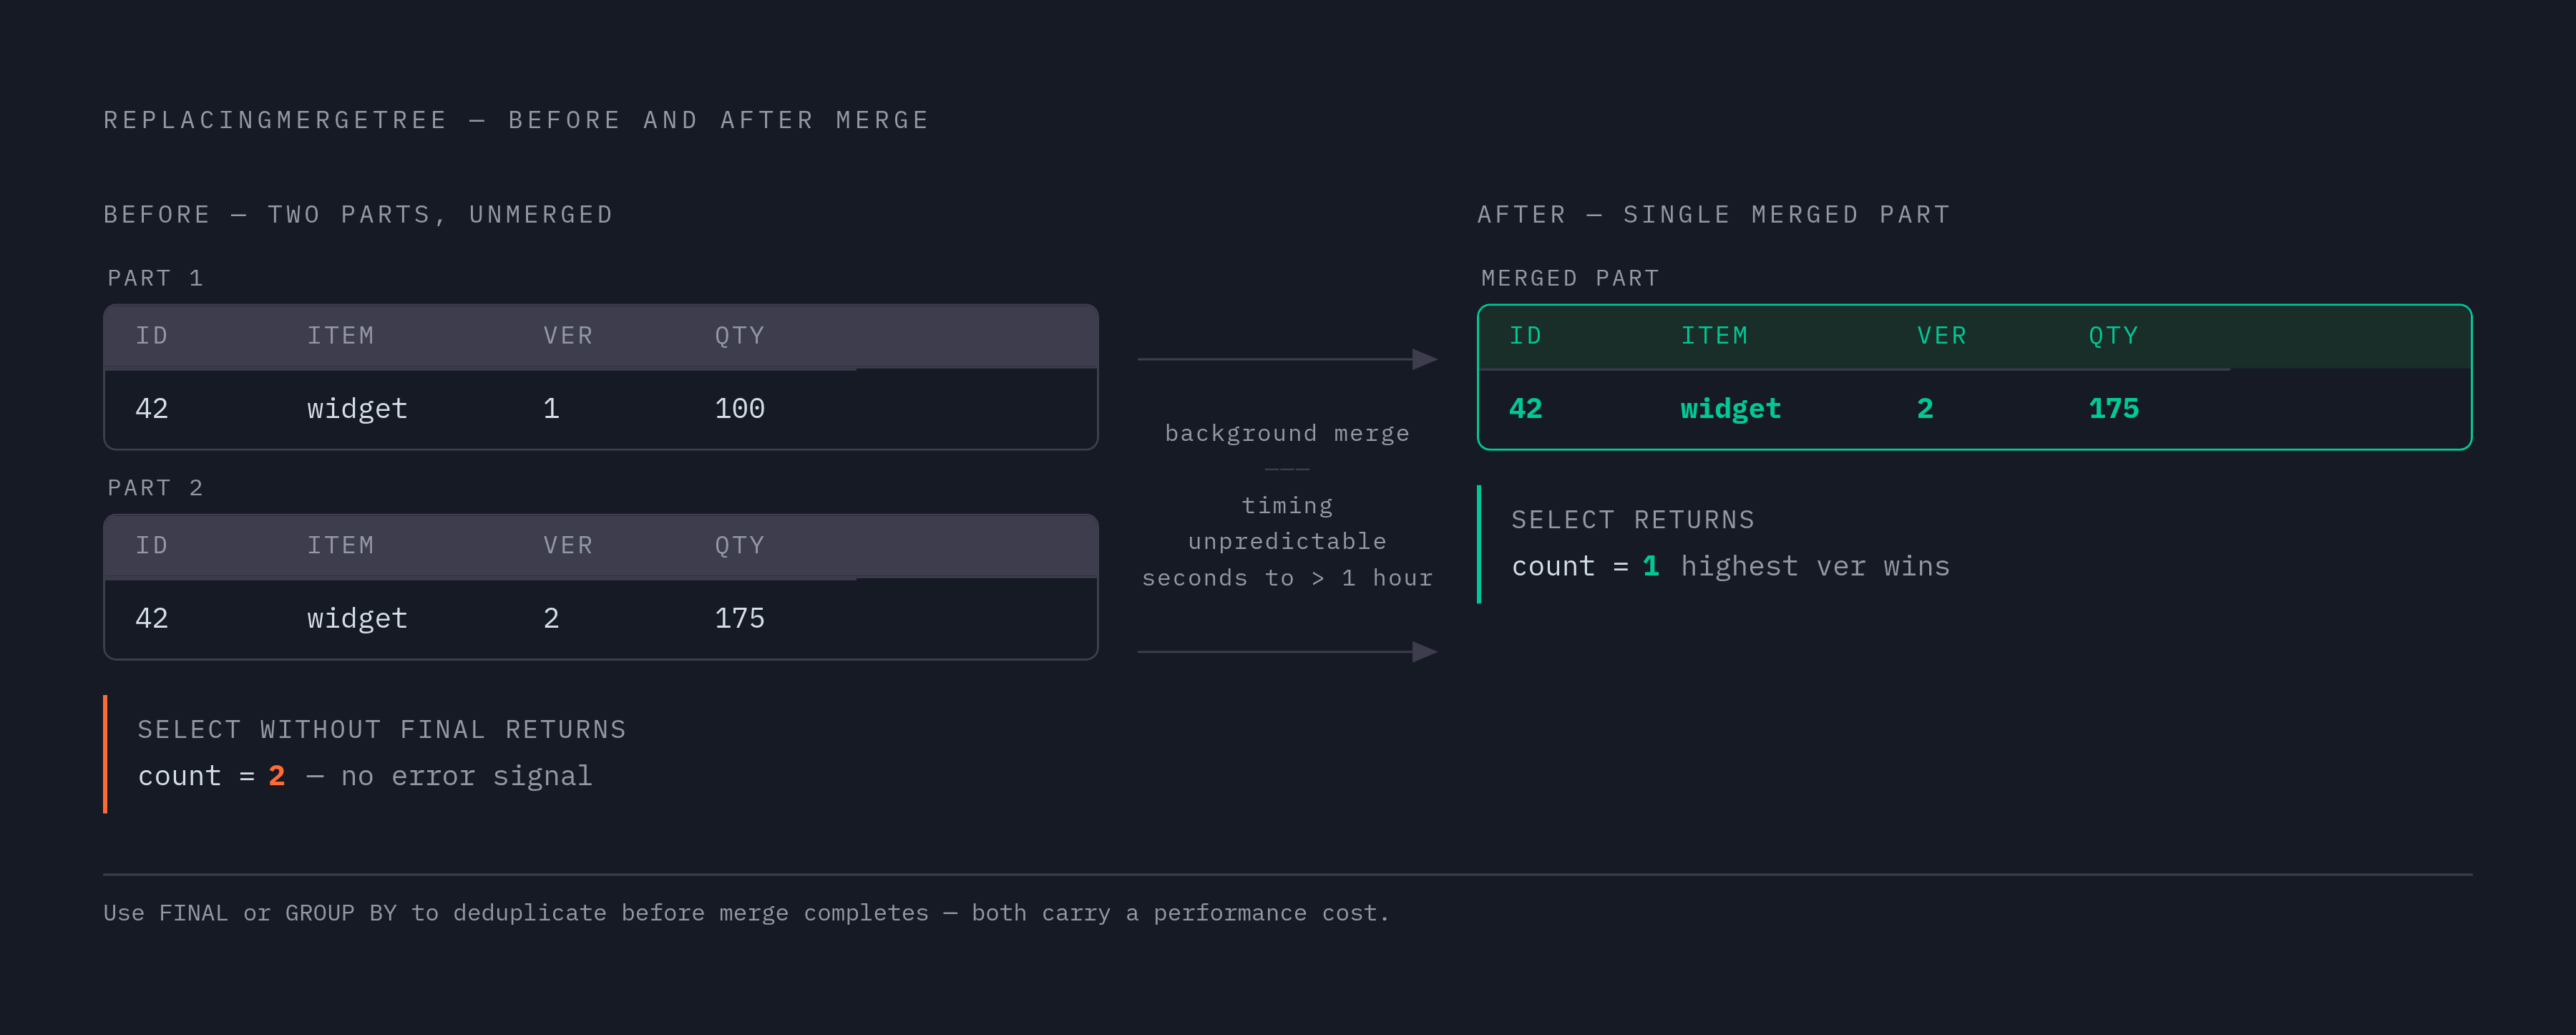This screenshot has width=2576, height=1035.
Task: Select the 'AFTER — SINGLE MERGED PART' heading
Action: (1714, 215)
